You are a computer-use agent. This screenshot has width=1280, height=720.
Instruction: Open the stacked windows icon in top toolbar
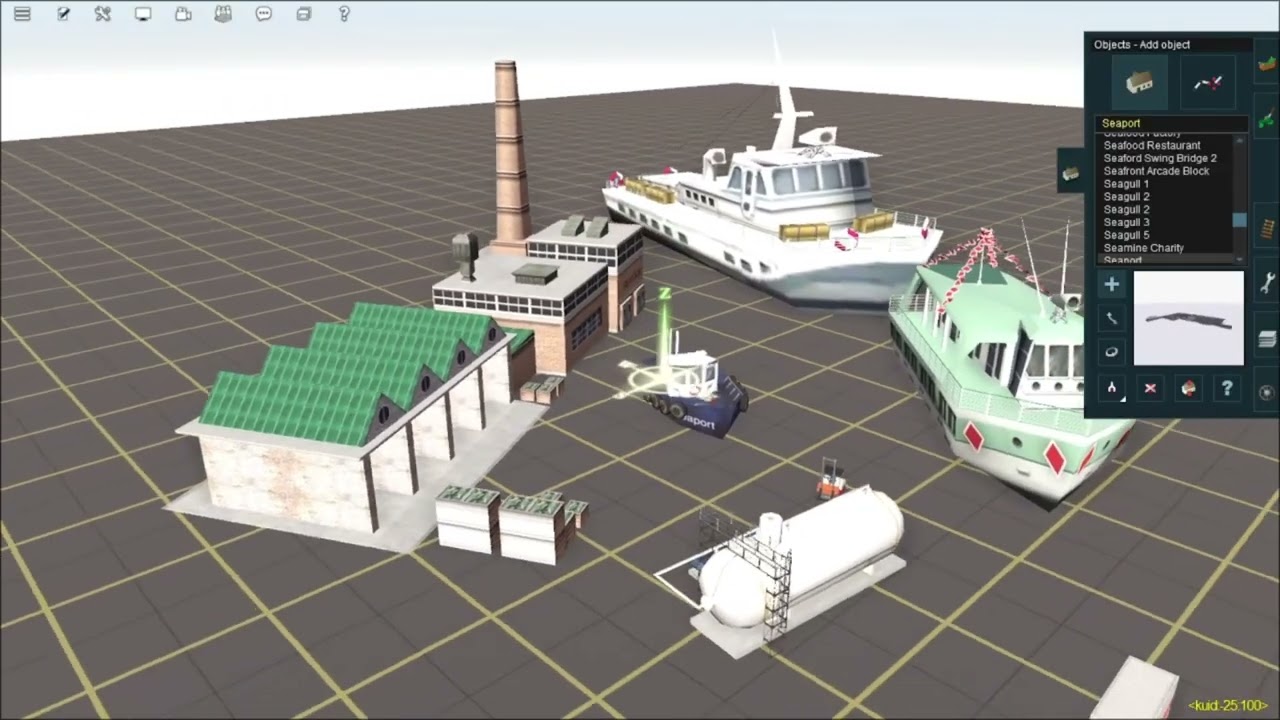coord(304,14)
